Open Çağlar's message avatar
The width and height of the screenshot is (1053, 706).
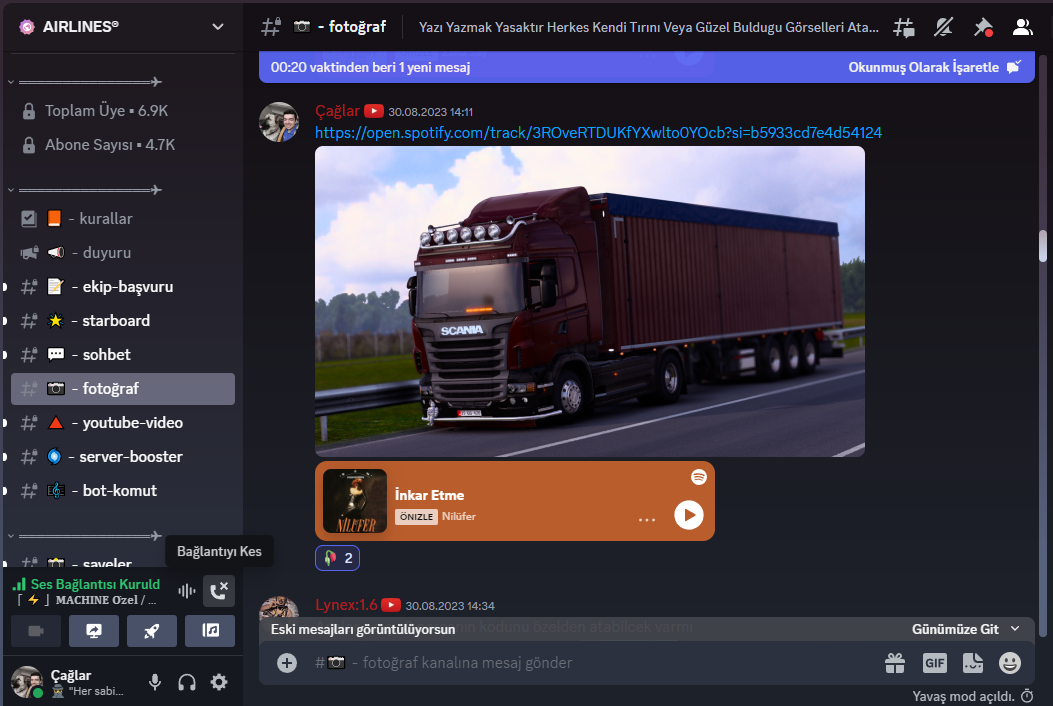[279, 122]
